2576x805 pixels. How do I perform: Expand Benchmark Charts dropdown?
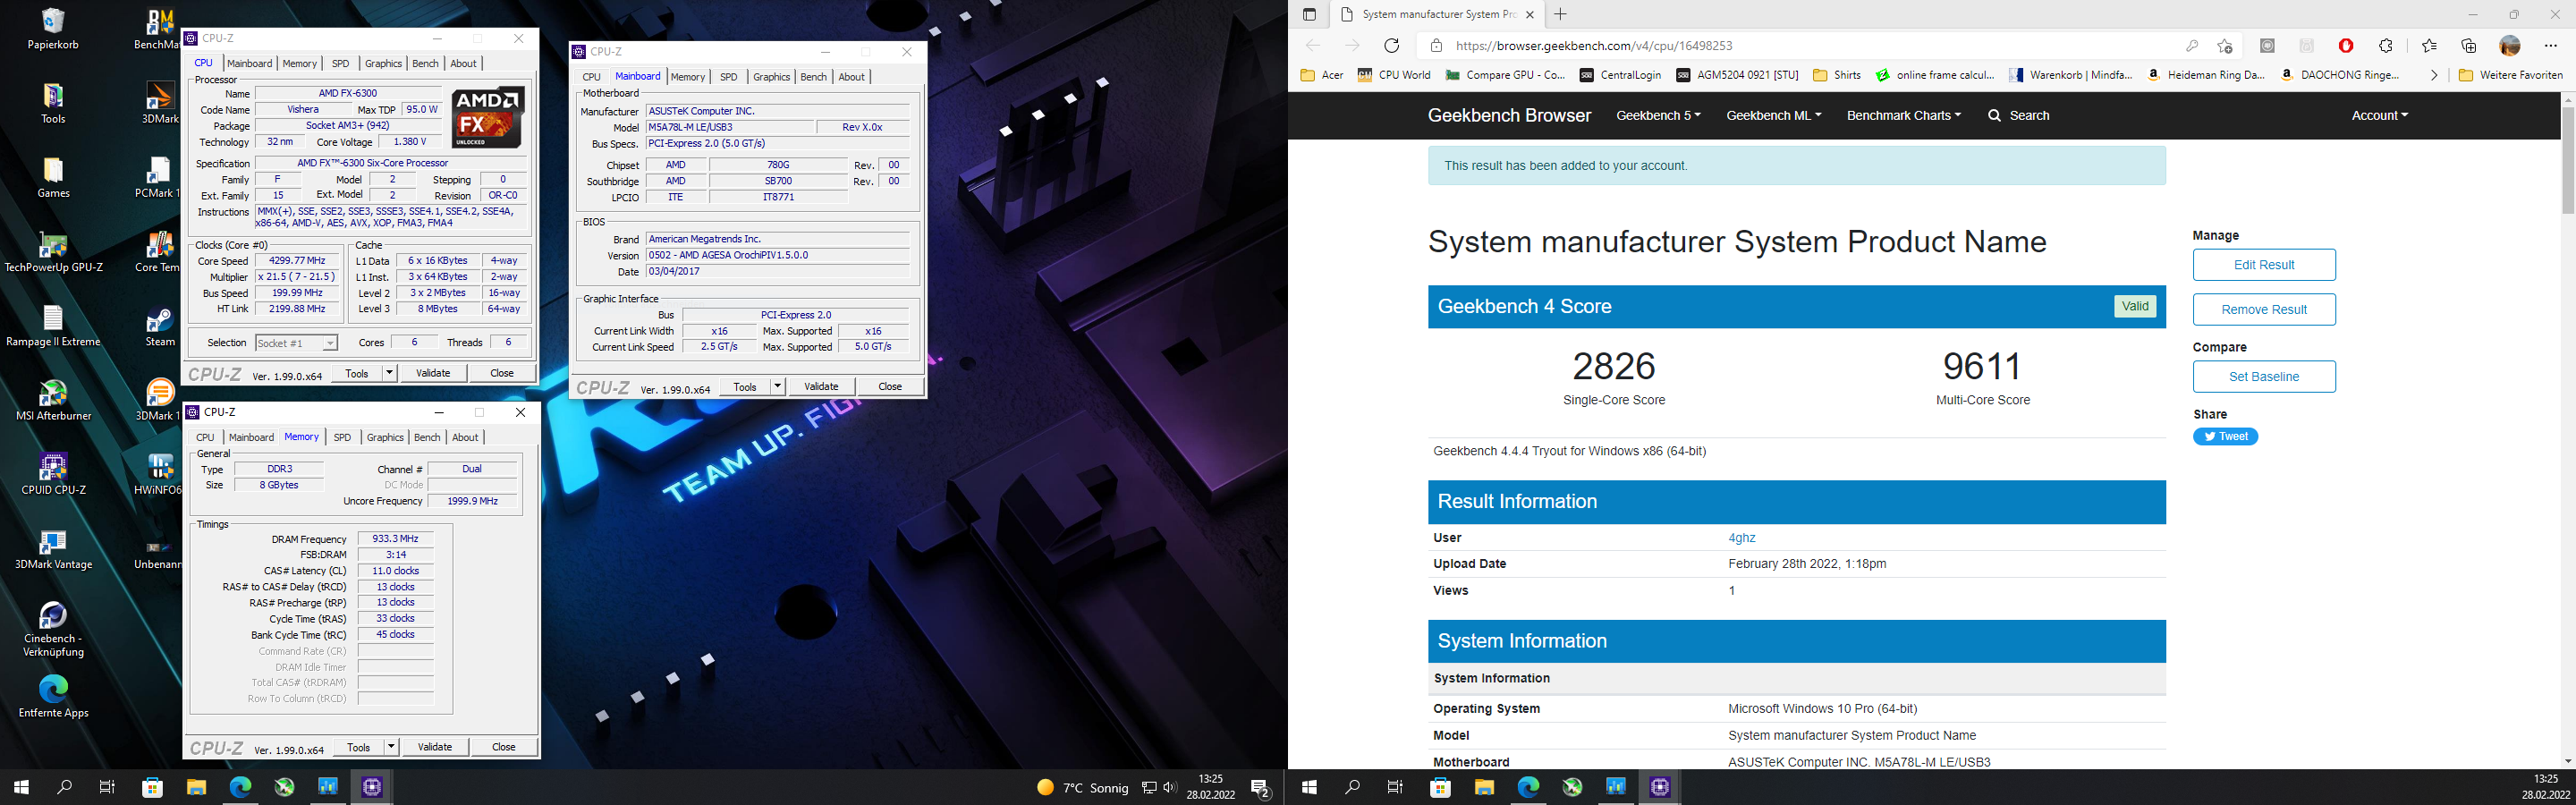coord(1903,115)
